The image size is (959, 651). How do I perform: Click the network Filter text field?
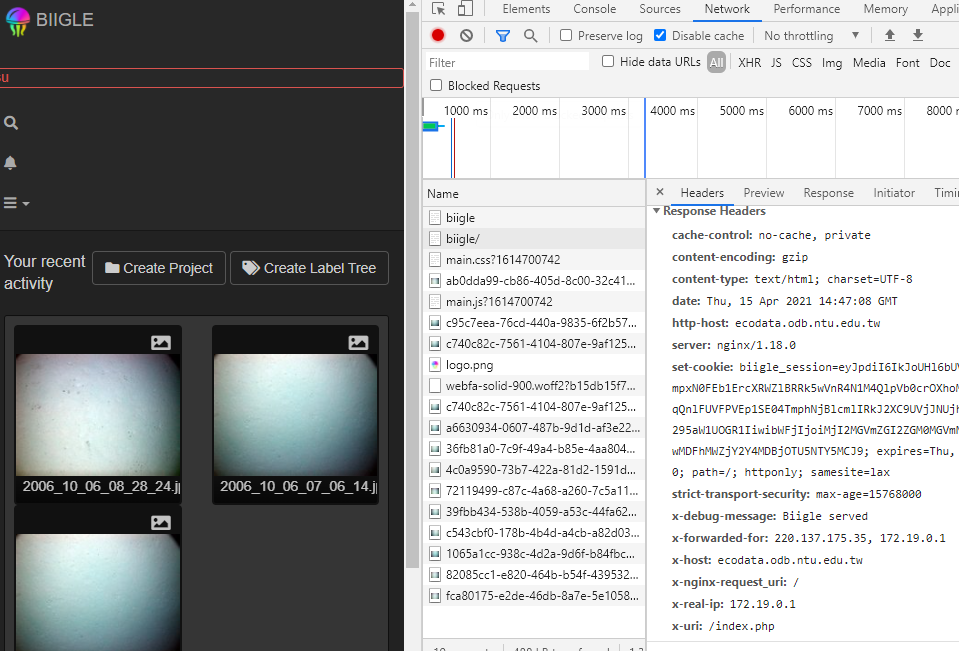click(x=507, y=62)
